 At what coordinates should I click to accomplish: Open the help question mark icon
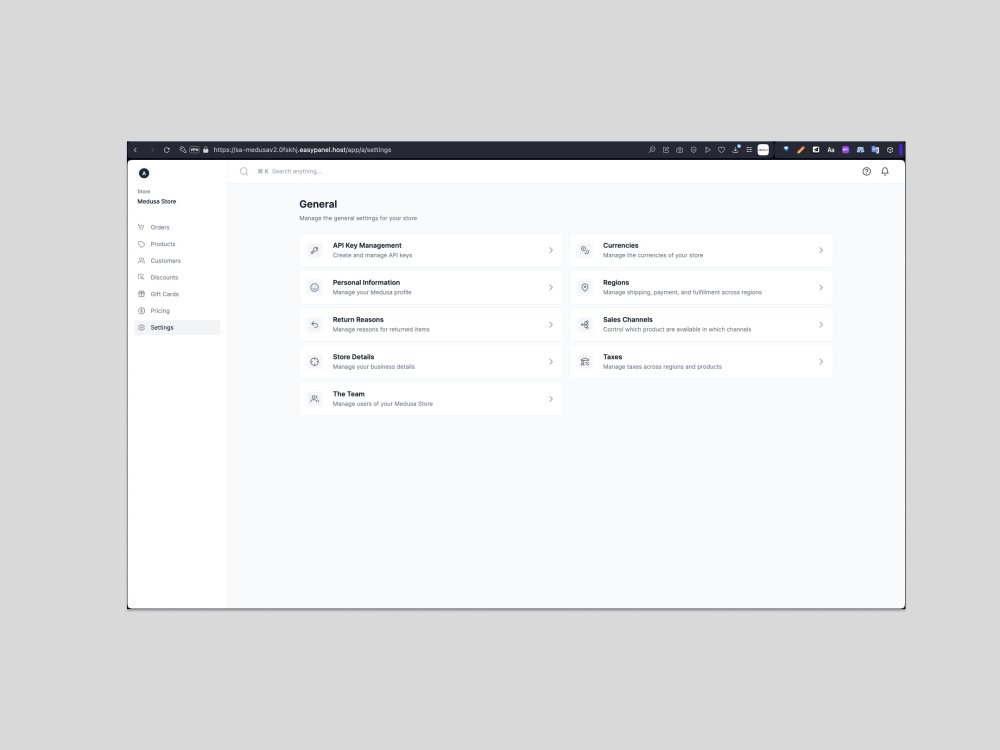coord(866,171)
